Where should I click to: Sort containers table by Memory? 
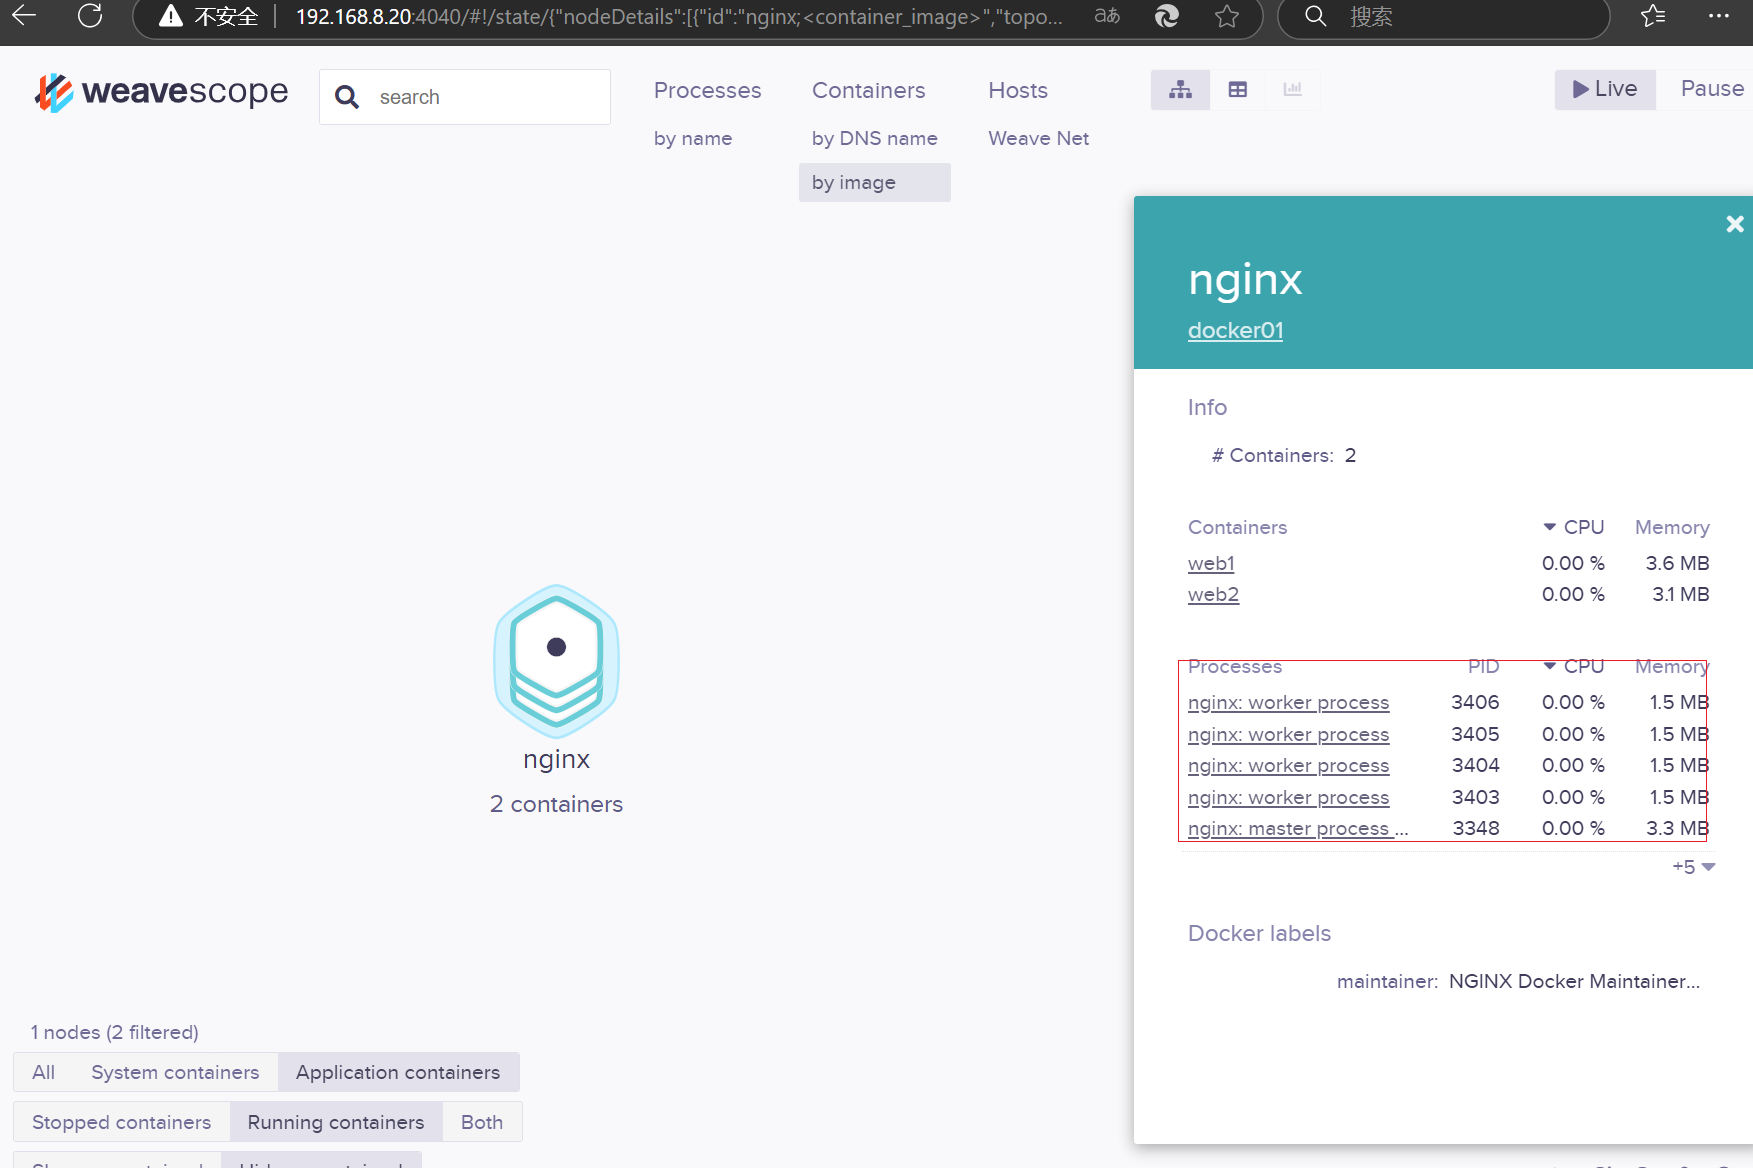tap(1672, 527)
